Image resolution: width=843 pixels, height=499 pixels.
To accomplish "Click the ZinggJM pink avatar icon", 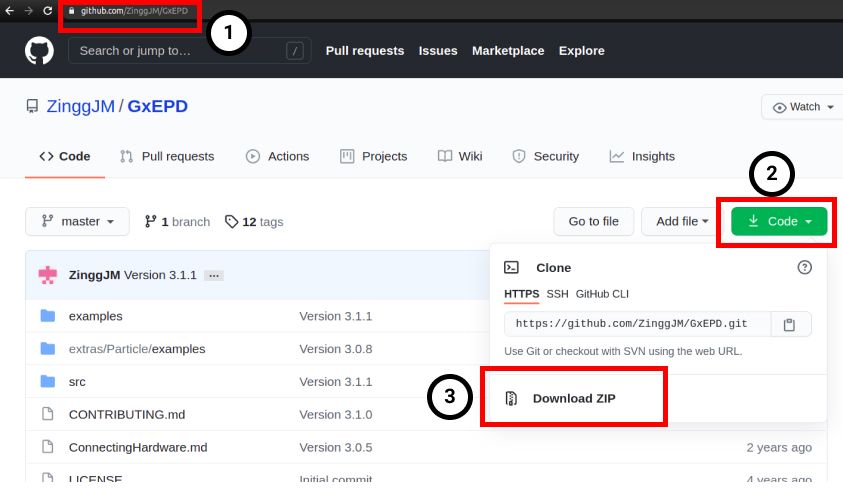I will (48, 275).
